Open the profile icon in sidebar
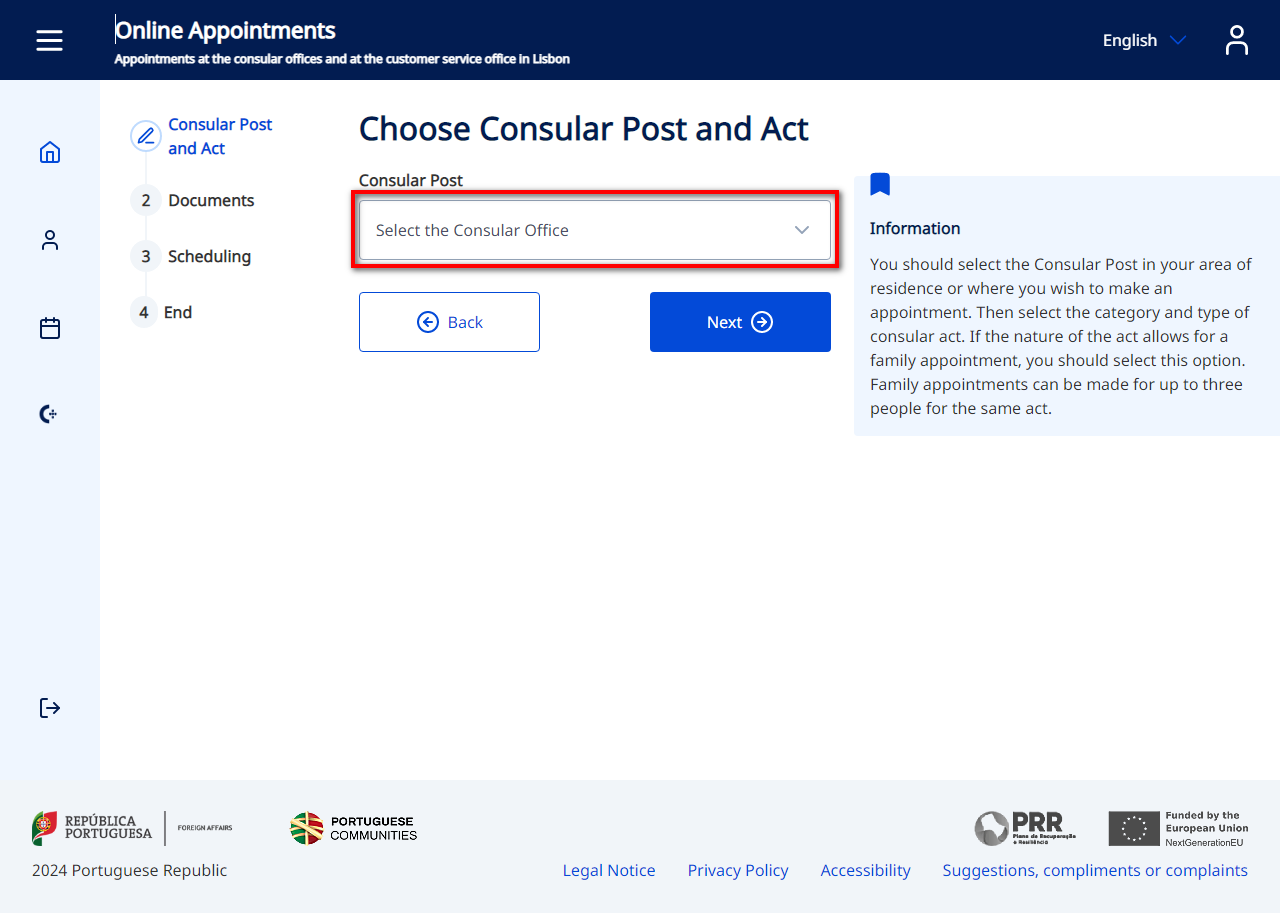Screen dimensions: 1280x913 50,240
